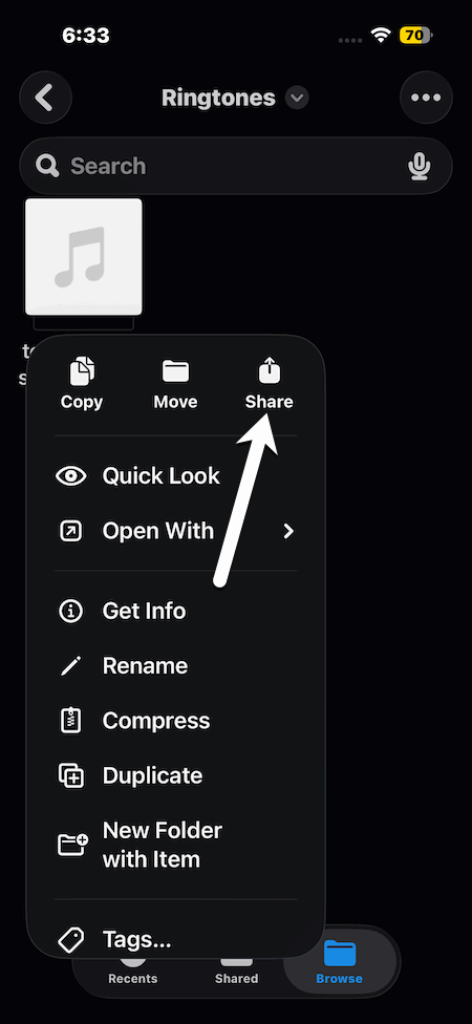Expand the Open With submenu chevron
The width and height of the screenshot is (472, 1024).
click(289, 531)
